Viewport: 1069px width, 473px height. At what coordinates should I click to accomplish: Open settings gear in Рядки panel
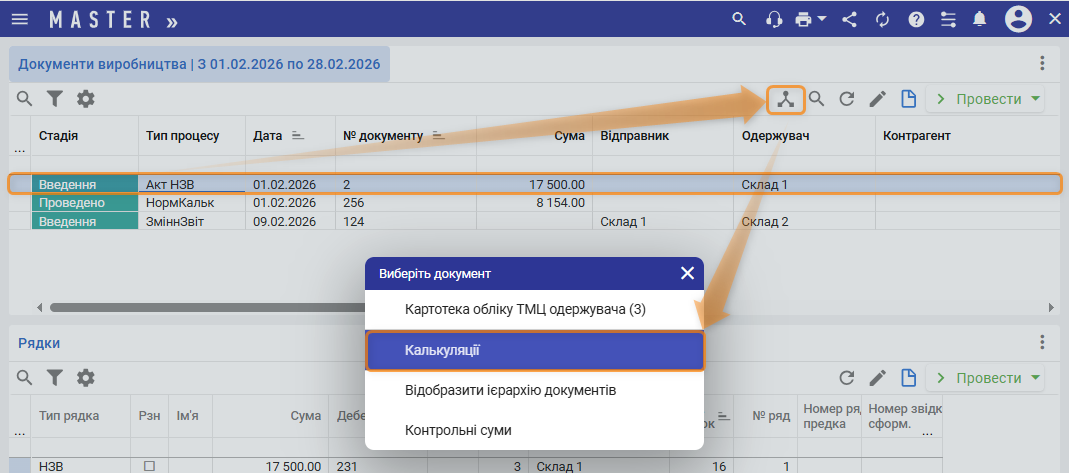86,377
